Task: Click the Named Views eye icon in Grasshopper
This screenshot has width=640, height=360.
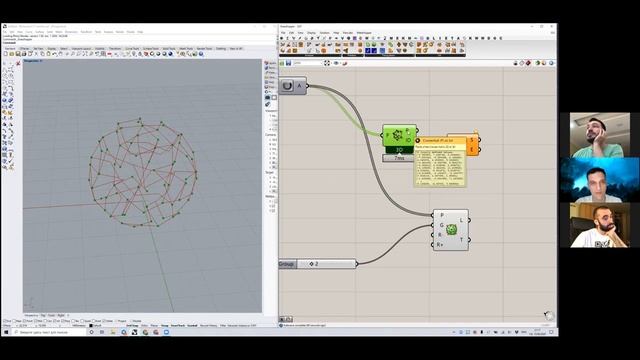Action: [336, 63]
